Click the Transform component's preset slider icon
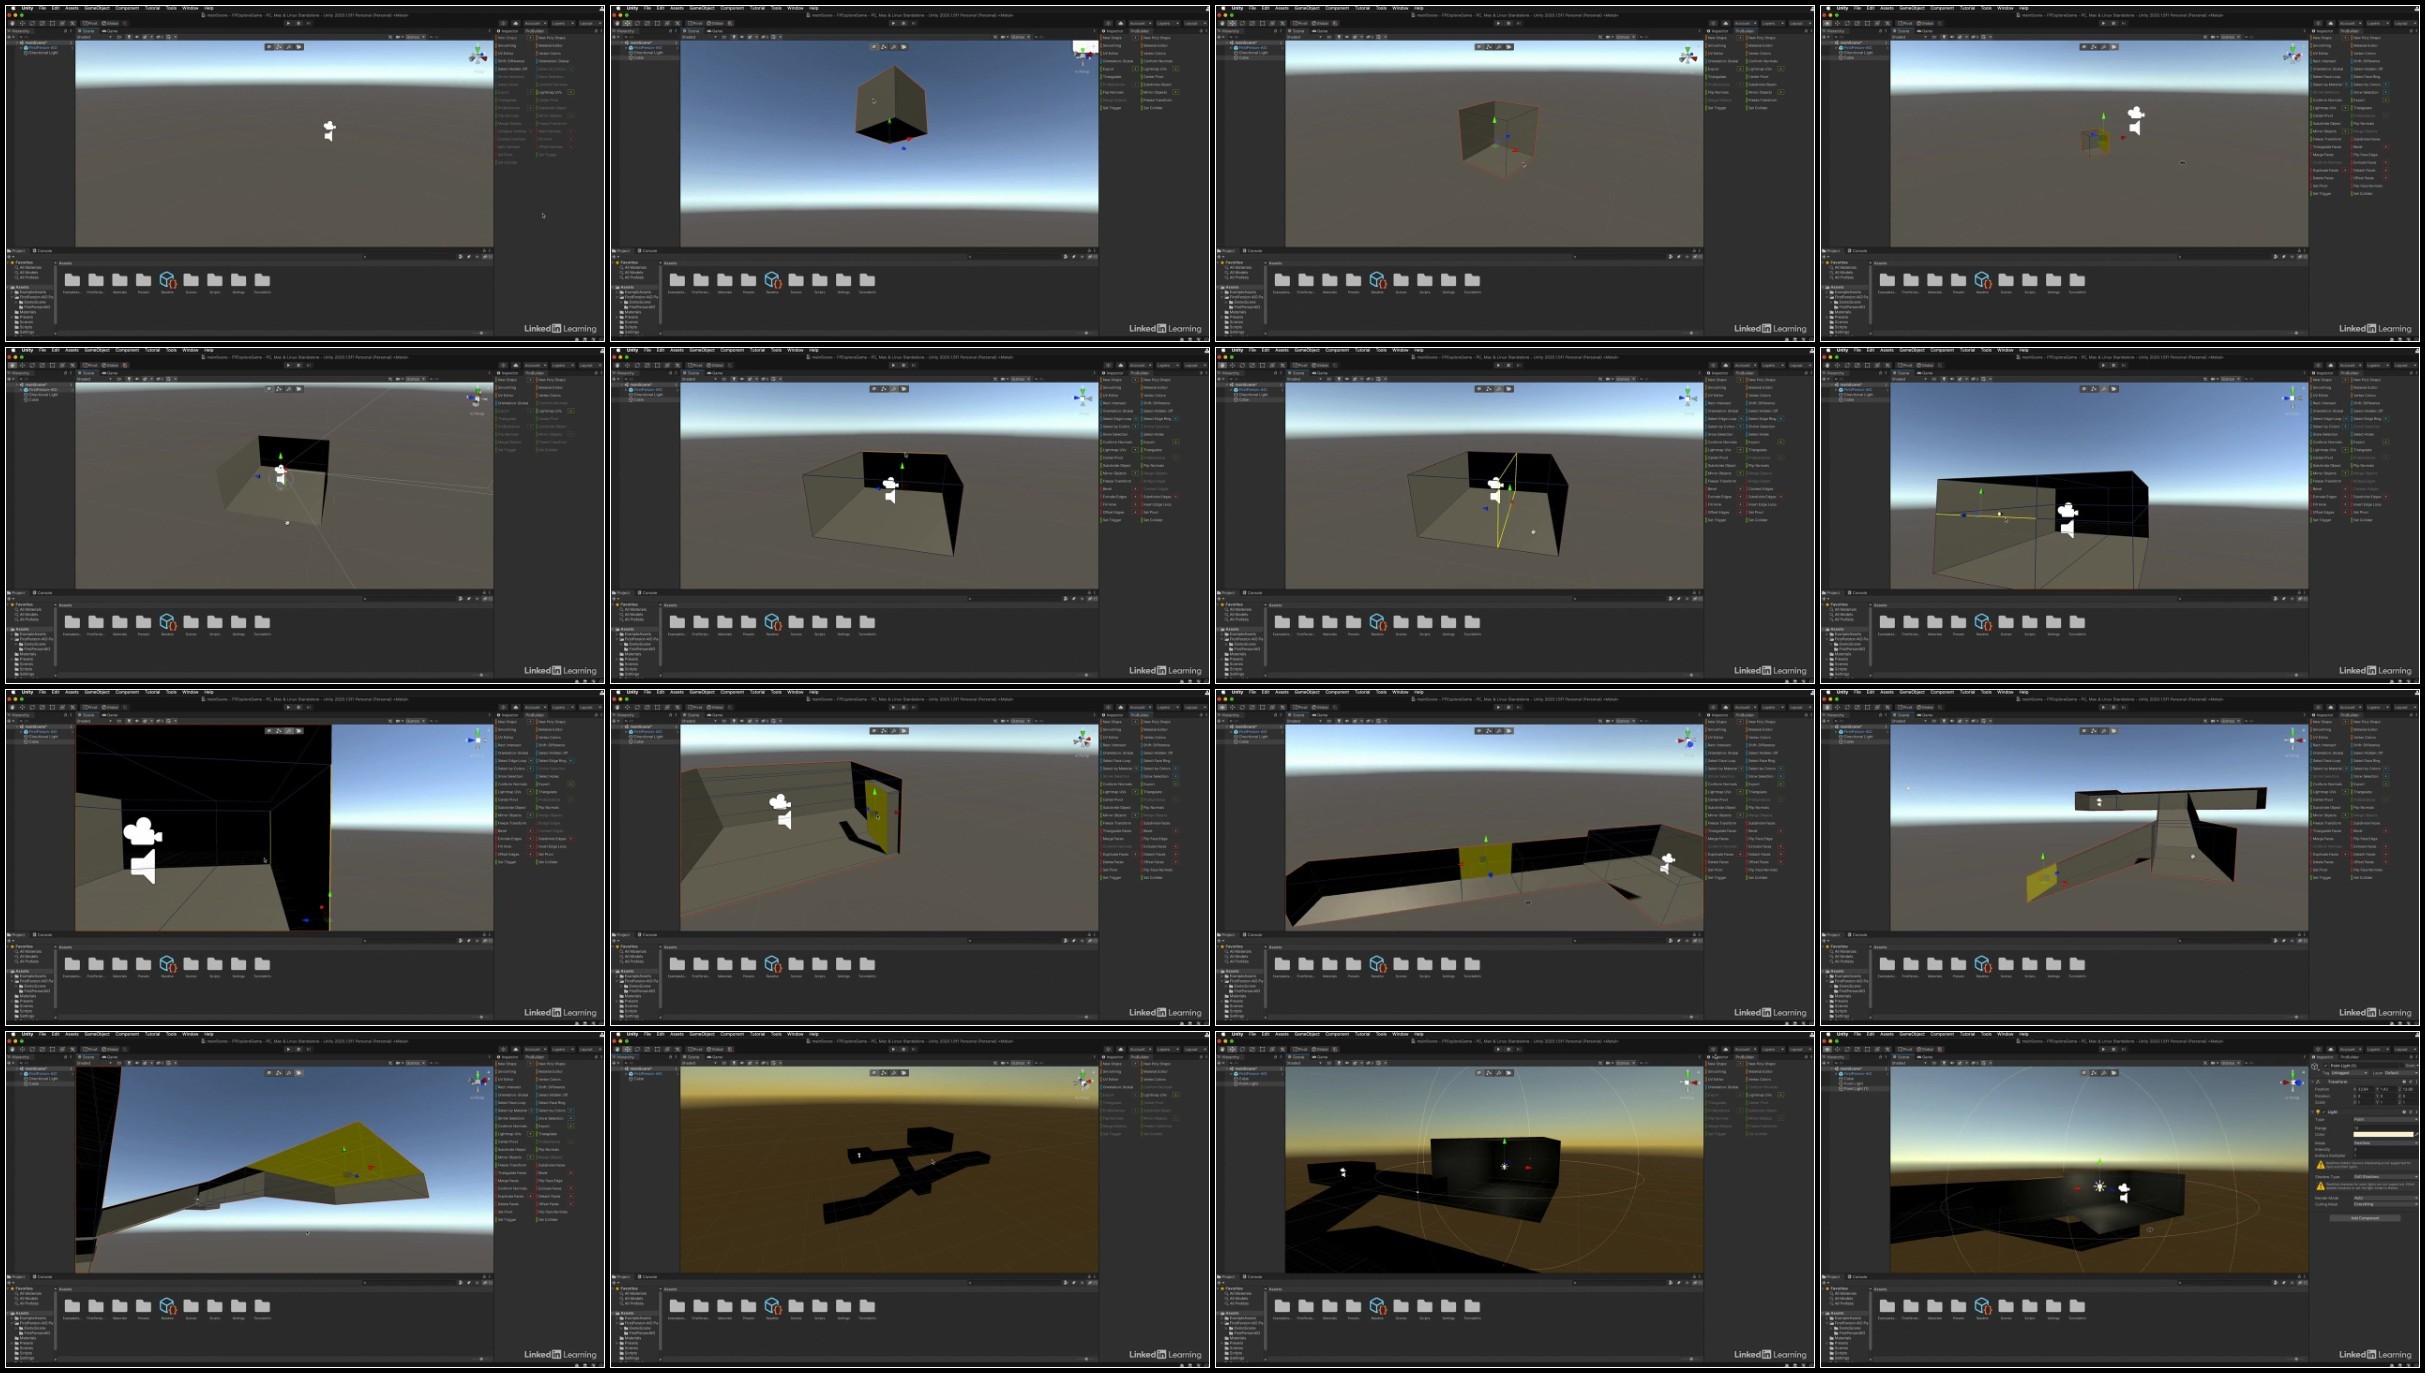 2410,1082
